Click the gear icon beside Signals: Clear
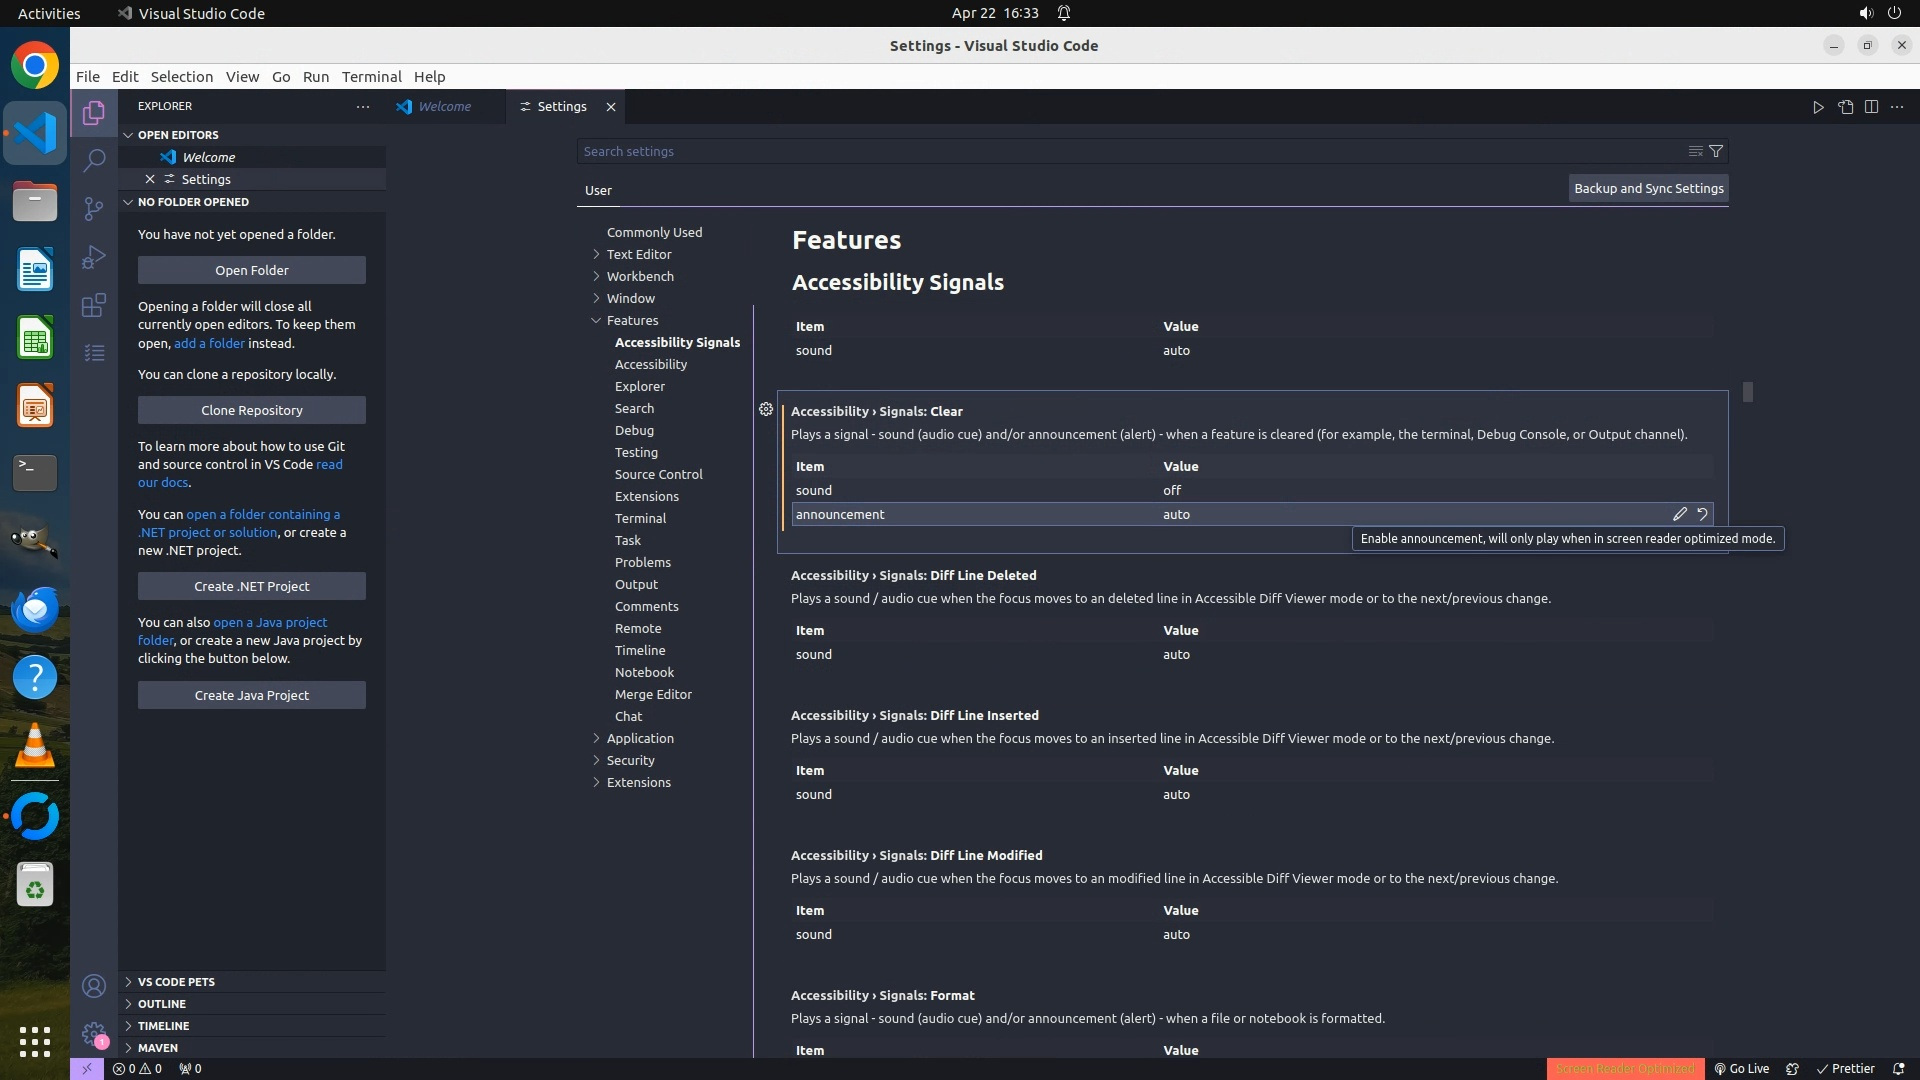Screen dimensions: 1920x1080 [x=765, y=409]
